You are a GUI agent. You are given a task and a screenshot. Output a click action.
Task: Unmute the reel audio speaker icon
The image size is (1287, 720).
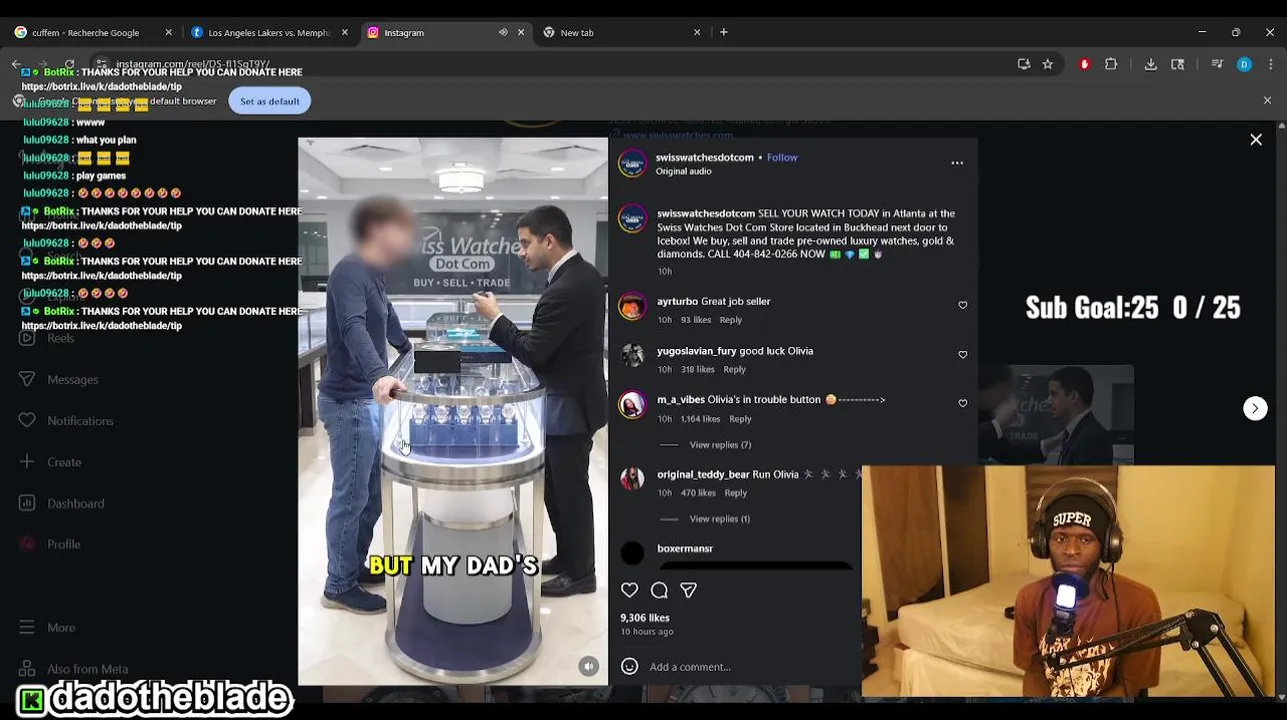(x=589, y=666)
